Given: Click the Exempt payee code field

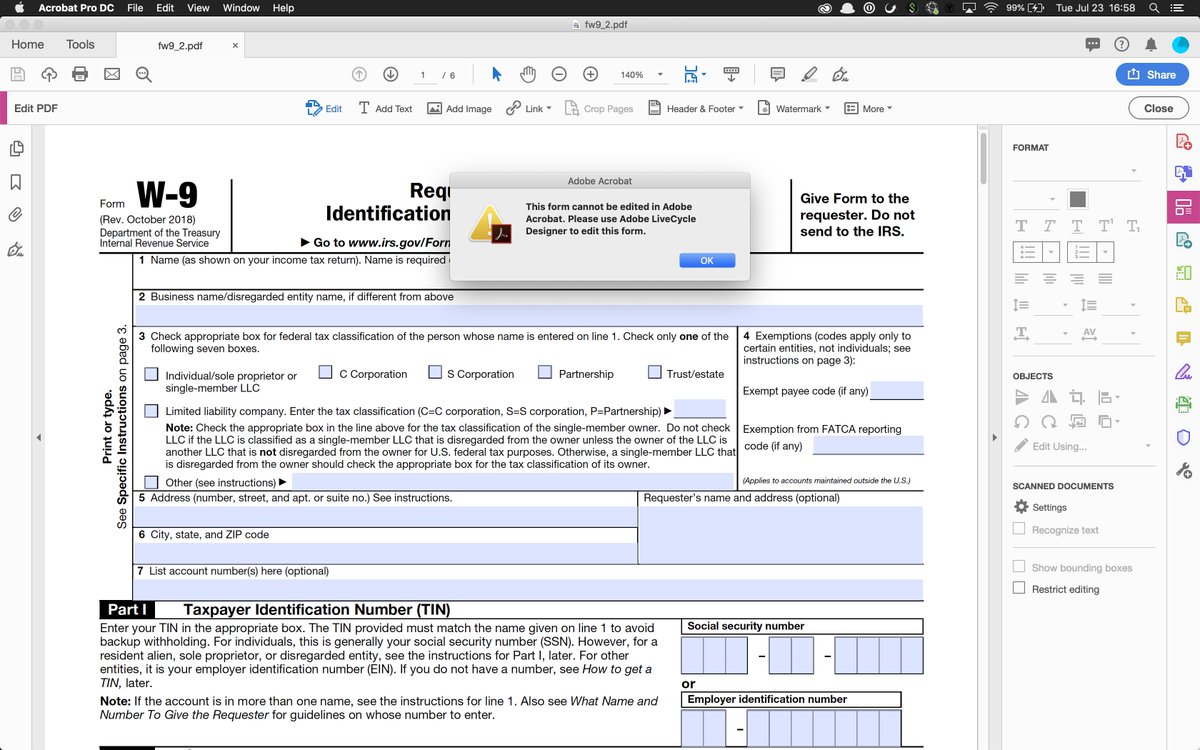Looking at the screenshot, I should coord(897,390).
